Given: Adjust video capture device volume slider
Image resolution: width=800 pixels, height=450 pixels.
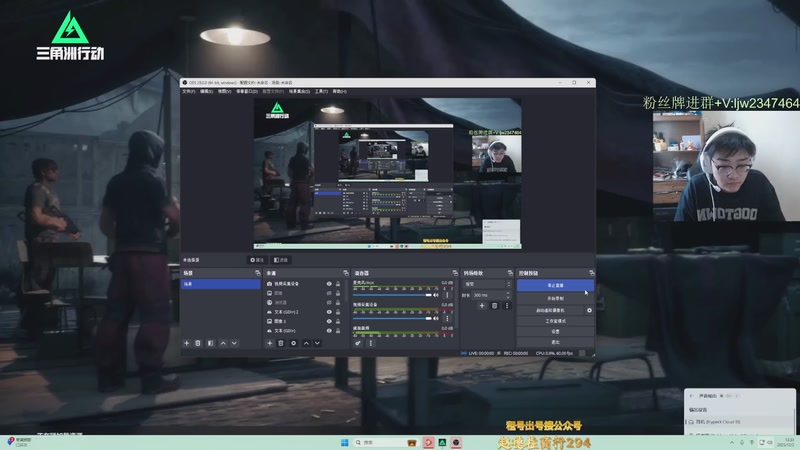Looking at the screenshot, I should click(392, 318).
